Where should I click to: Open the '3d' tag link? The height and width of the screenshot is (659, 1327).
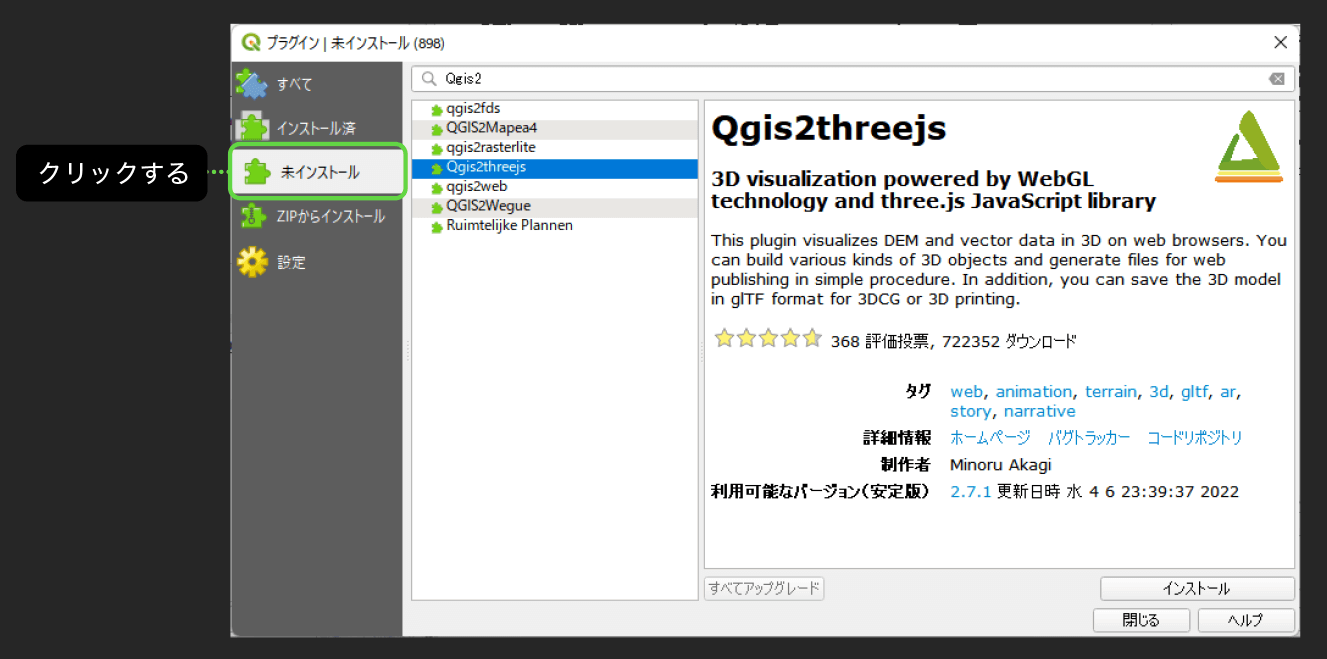tap(1158, 392)
